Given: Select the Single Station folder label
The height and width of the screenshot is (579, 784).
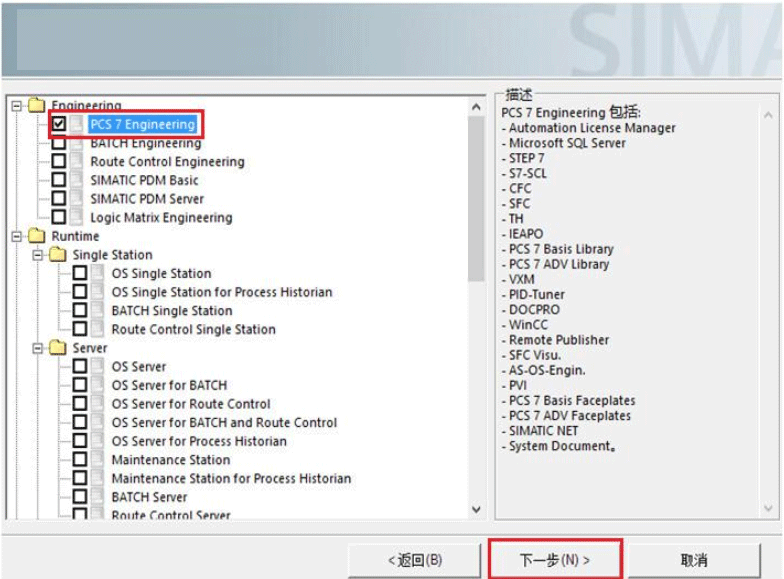Looking at the screenshot, I should (x=112, y=254).
